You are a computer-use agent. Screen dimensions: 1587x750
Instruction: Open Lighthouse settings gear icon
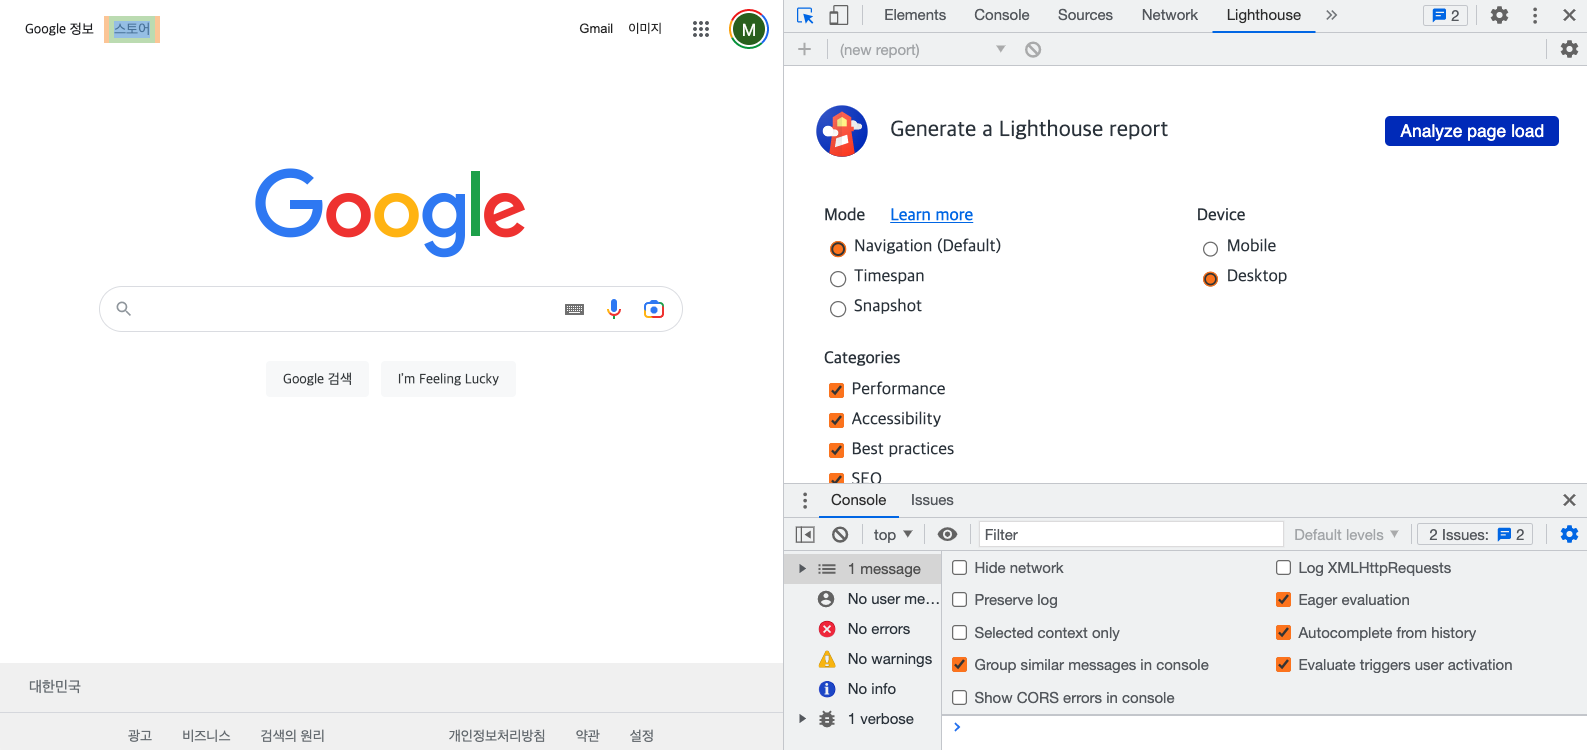[x=1569, y=49]
